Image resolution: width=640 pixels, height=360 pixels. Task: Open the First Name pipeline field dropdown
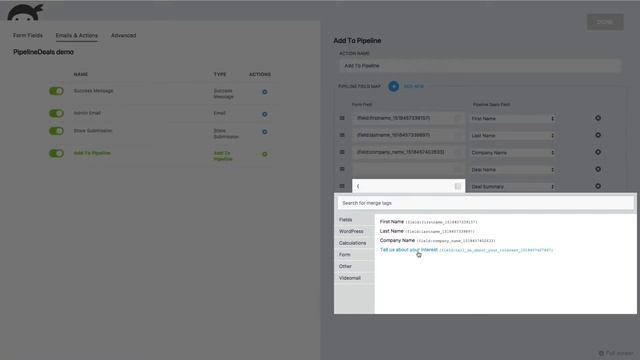click(x=512, y=118)
